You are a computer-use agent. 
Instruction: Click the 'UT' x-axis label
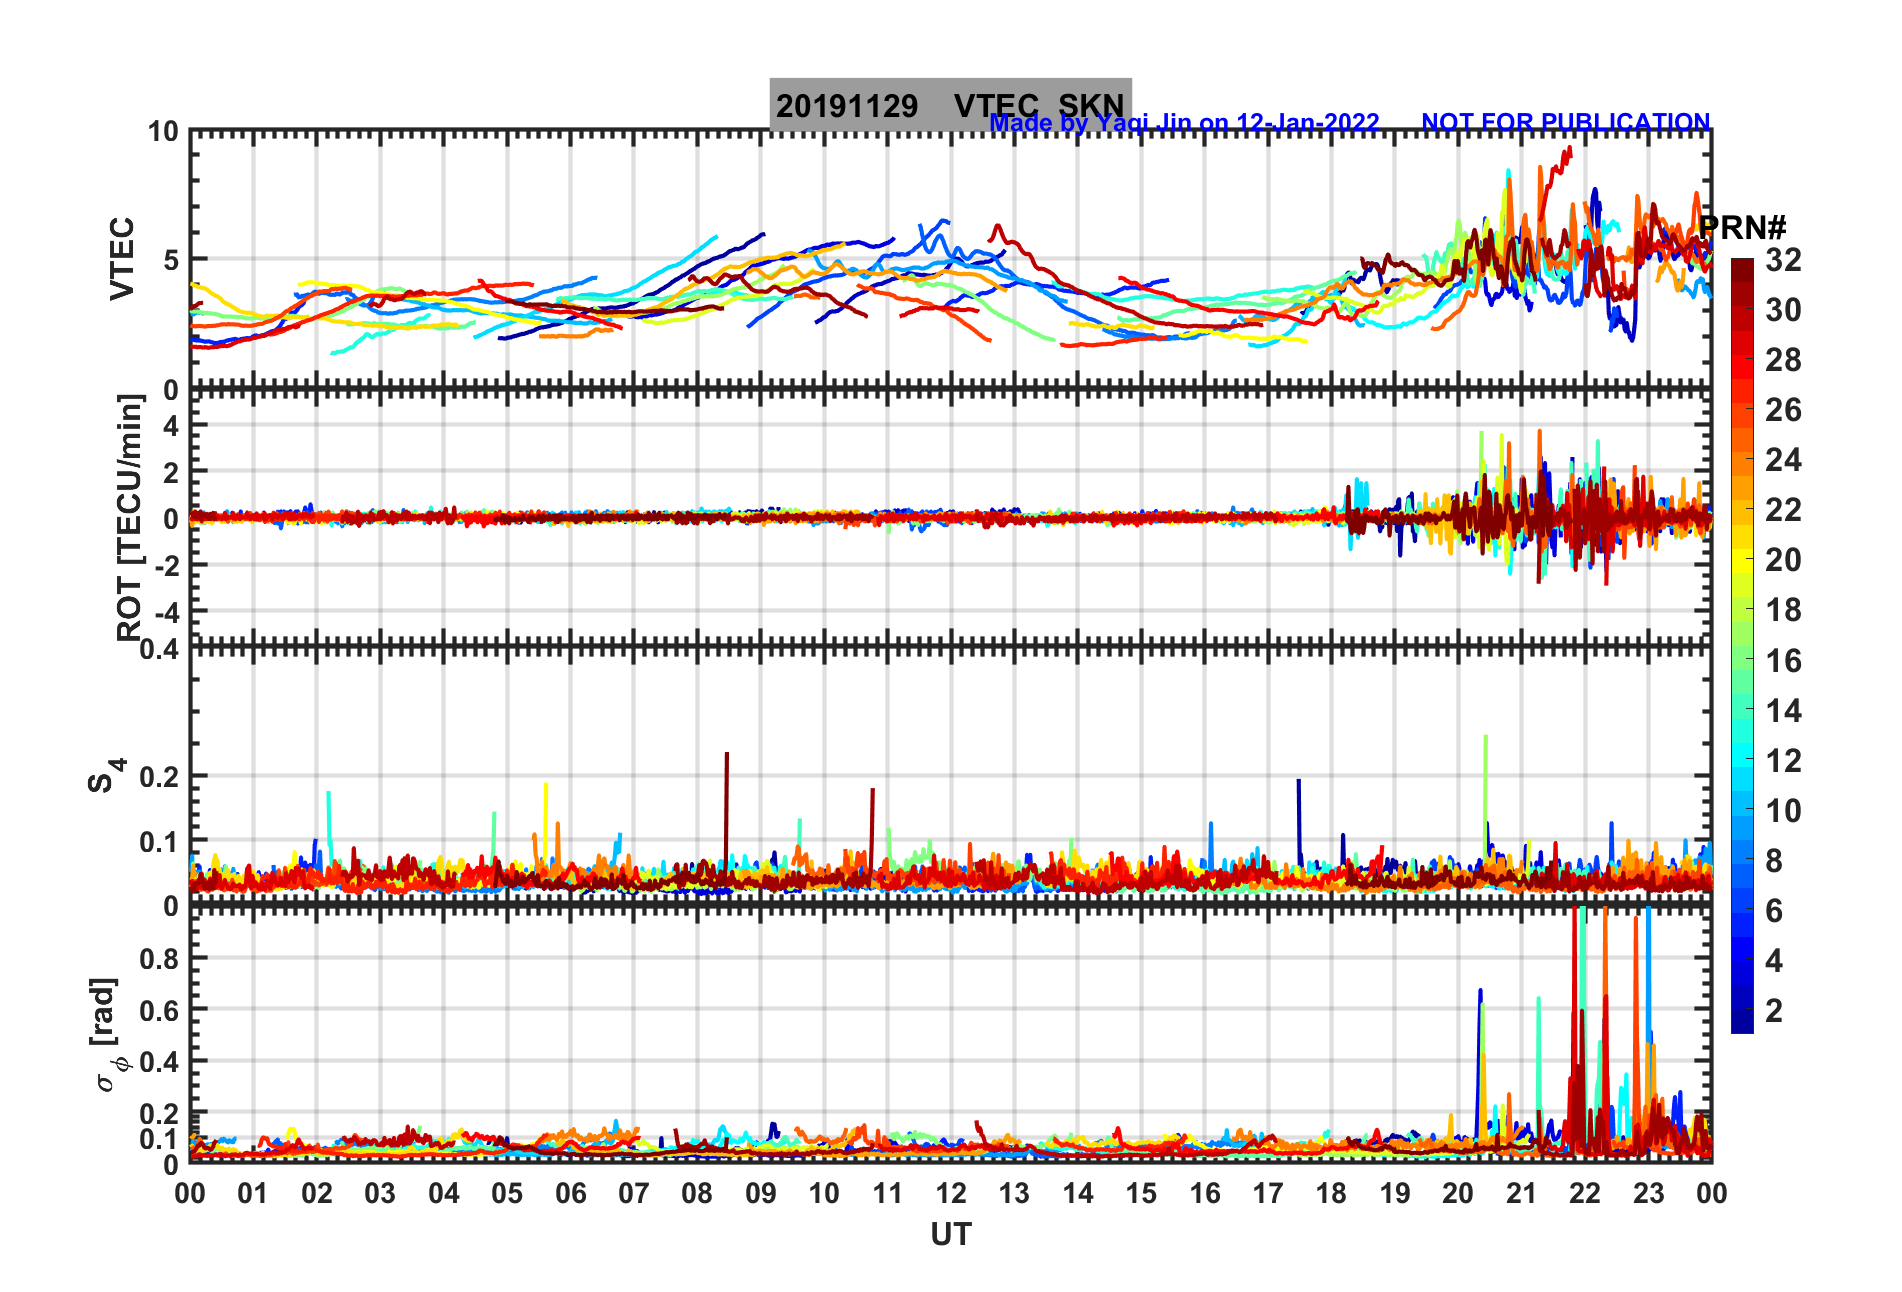[x=950, y=1235]
